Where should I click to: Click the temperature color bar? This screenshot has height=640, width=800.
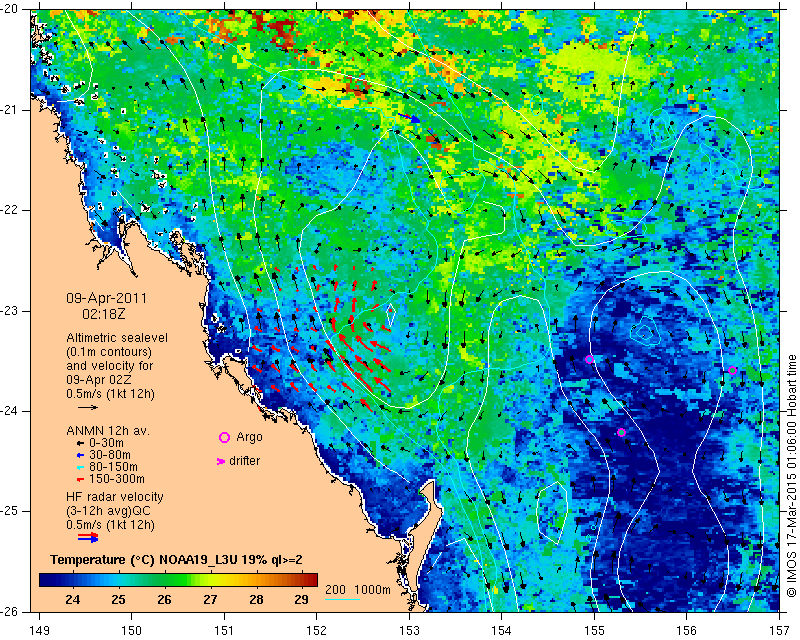pos(178,580)
